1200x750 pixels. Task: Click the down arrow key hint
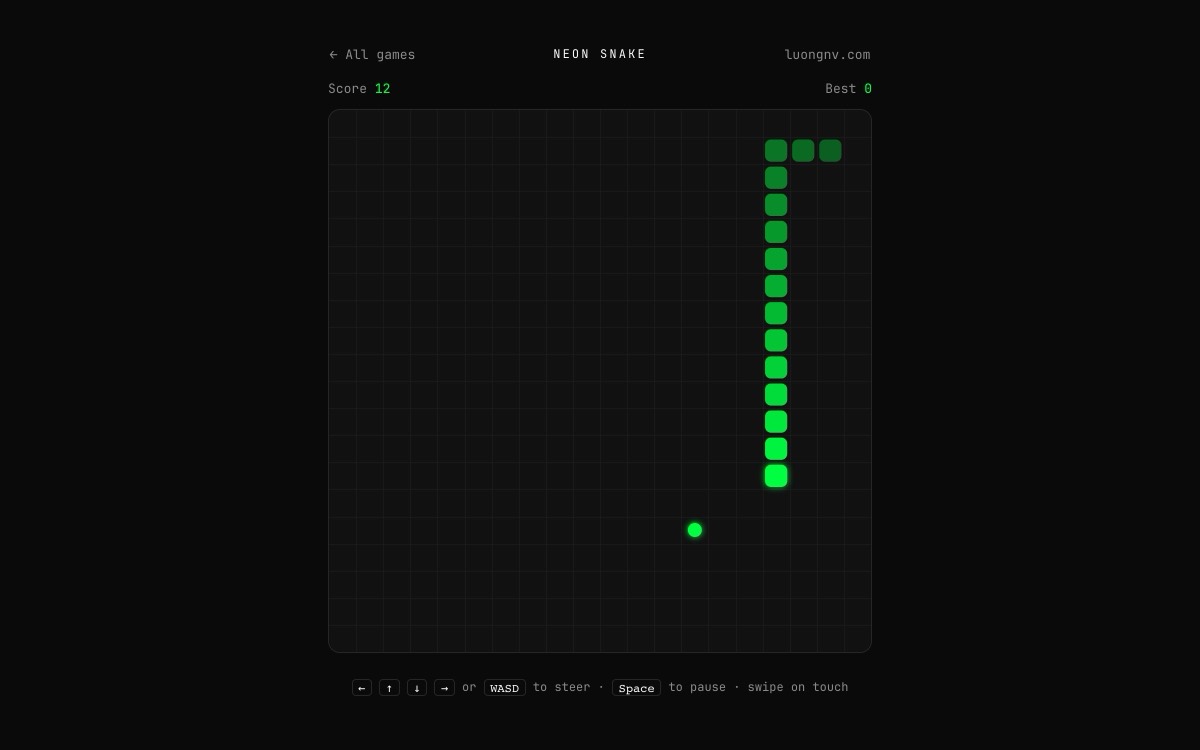[x=417, y=688]
